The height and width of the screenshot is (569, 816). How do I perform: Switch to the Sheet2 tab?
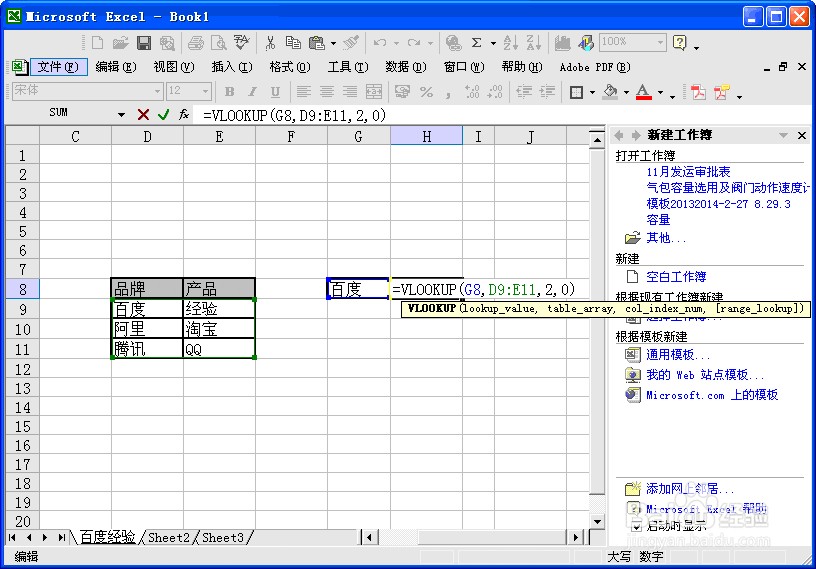169,537
